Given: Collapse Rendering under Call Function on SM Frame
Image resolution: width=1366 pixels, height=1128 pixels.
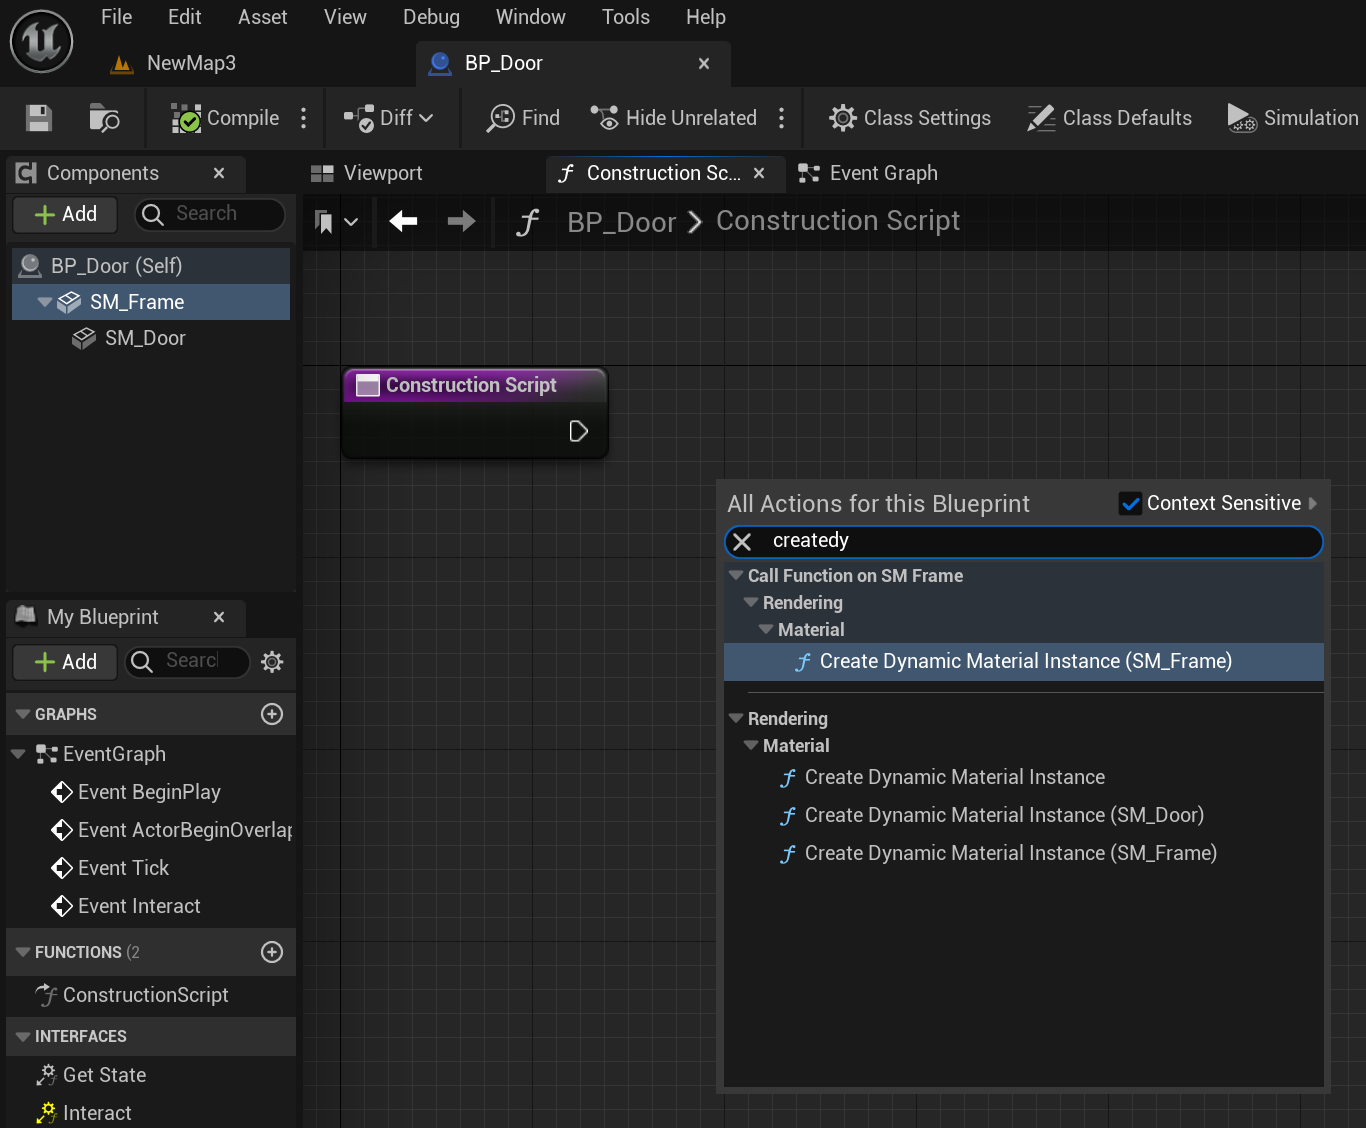Looking at the screenshot, I should click(751, 602).
